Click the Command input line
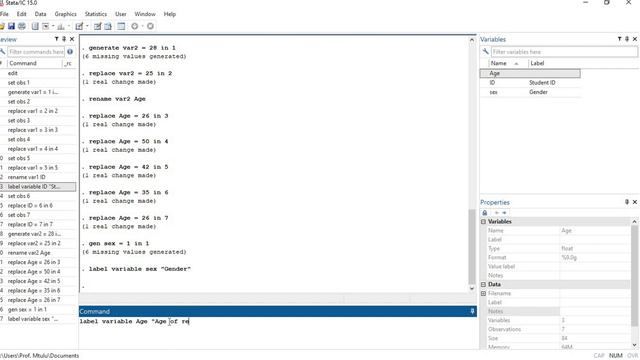This screenshot has height=360, width=640. [278, 322]
